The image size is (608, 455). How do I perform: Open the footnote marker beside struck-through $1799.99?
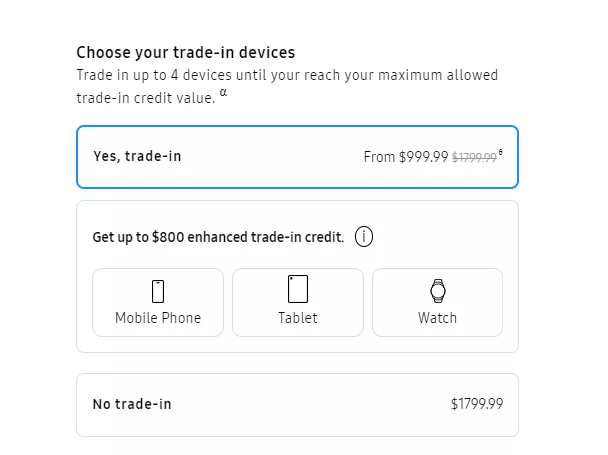[501, 152]
